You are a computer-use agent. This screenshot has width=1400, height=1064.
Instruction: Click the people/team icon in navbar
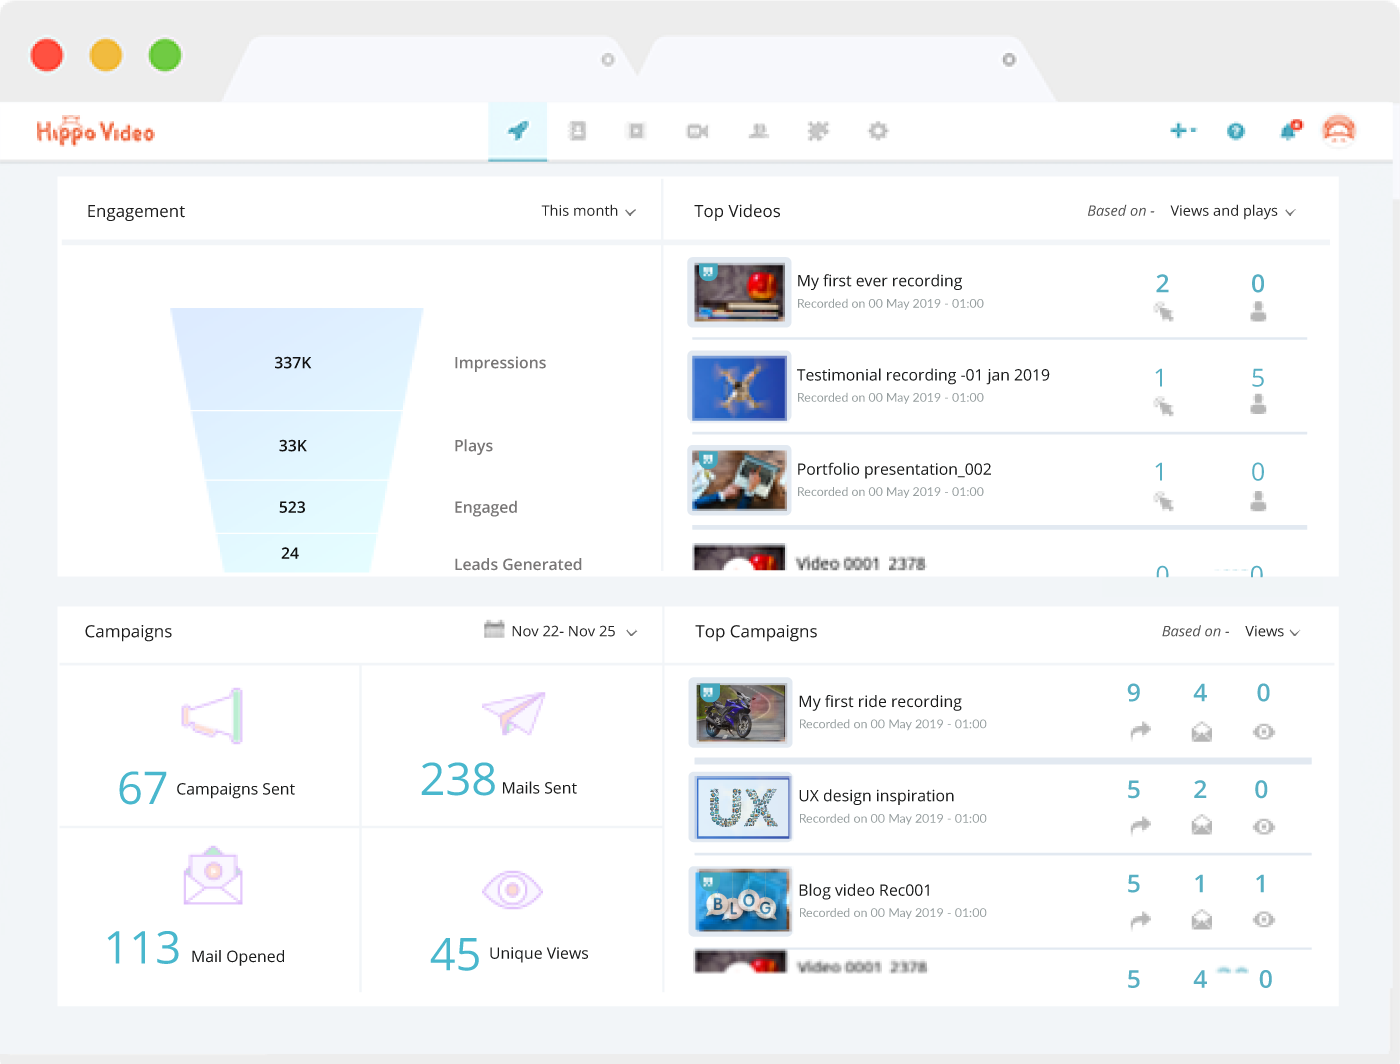pos(759,131)
